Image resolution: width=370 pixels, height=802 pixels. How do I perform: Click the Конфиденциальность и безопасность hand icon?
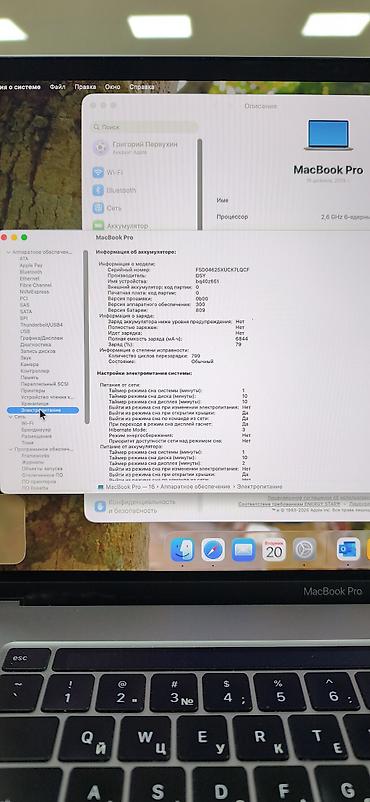click(x=100, y=506)
